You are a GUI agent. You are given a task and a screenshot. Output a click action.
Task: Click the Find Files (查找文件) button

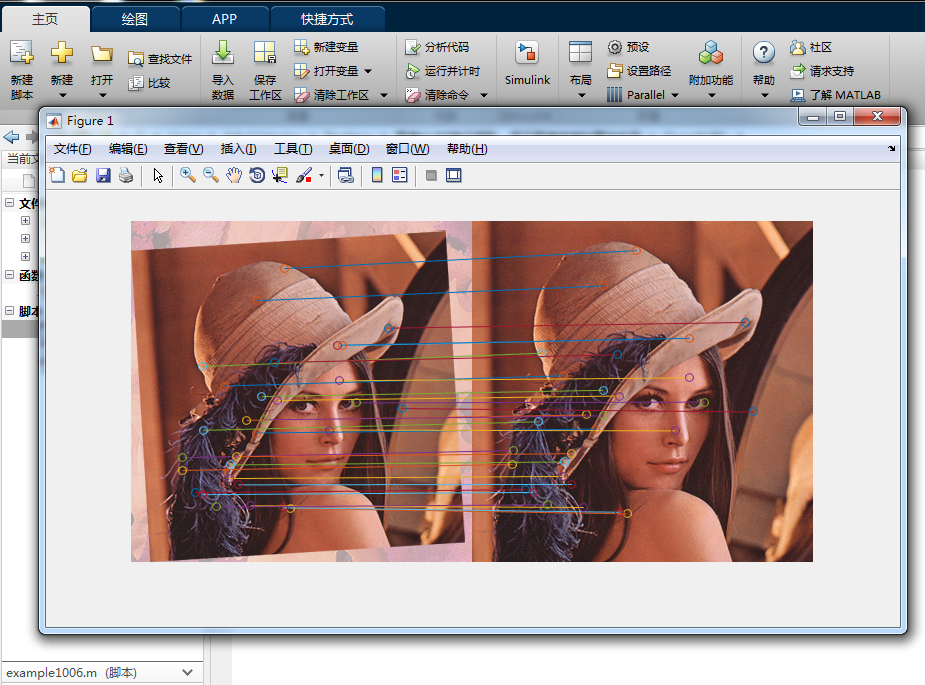tap(160, 58)
